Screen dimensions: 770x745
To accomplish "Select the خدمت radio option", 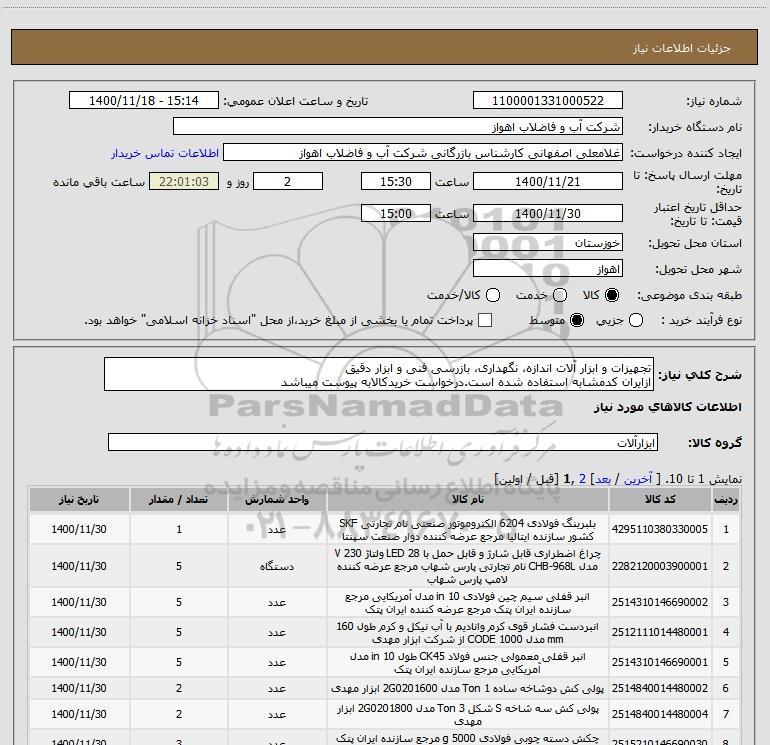I will (x=560, y=295).
